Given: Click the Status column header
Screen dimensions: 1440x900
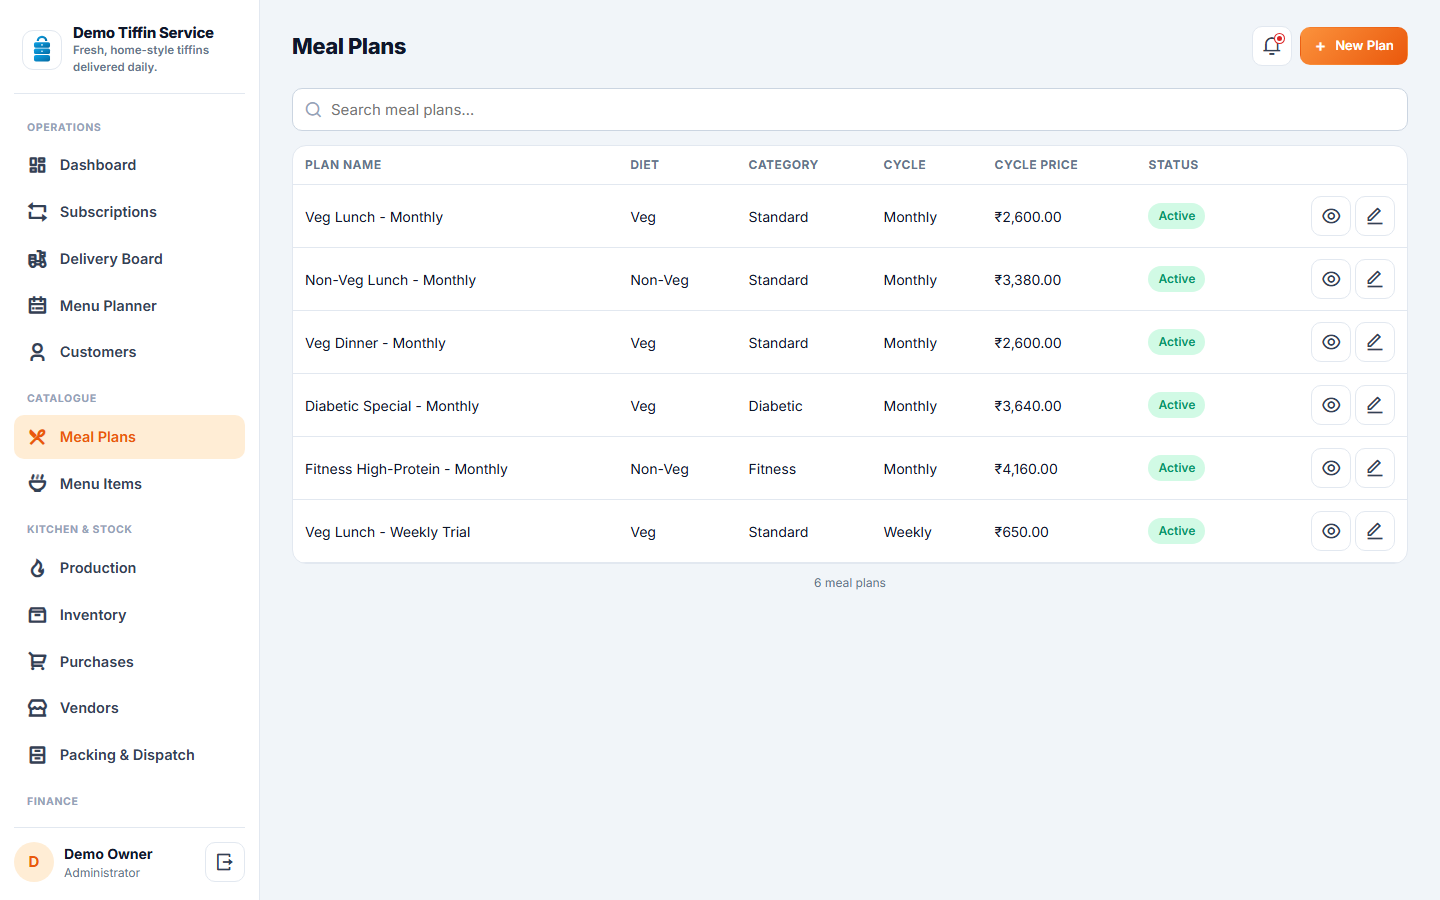Looking at the screenshot, I should pos(1173,165).
